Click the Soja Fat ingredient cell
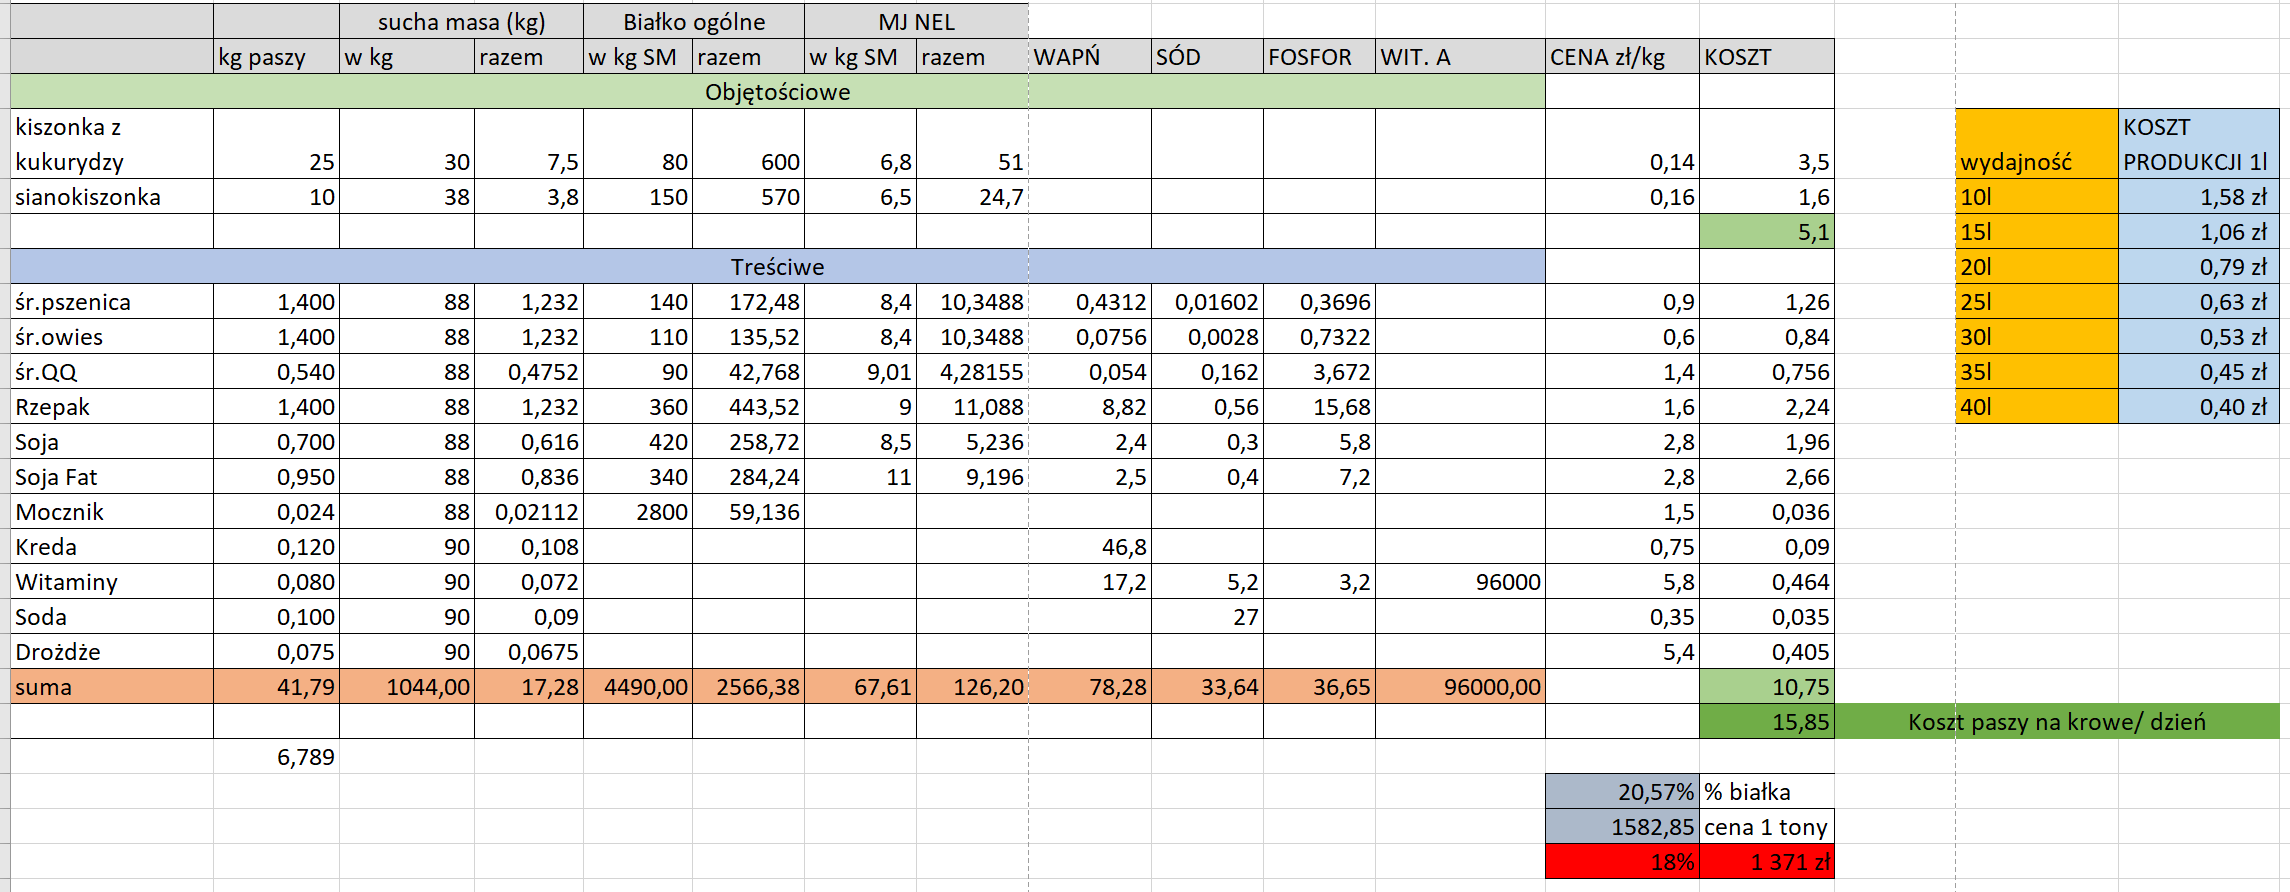Screen dimensions: 2290x892 111,477
